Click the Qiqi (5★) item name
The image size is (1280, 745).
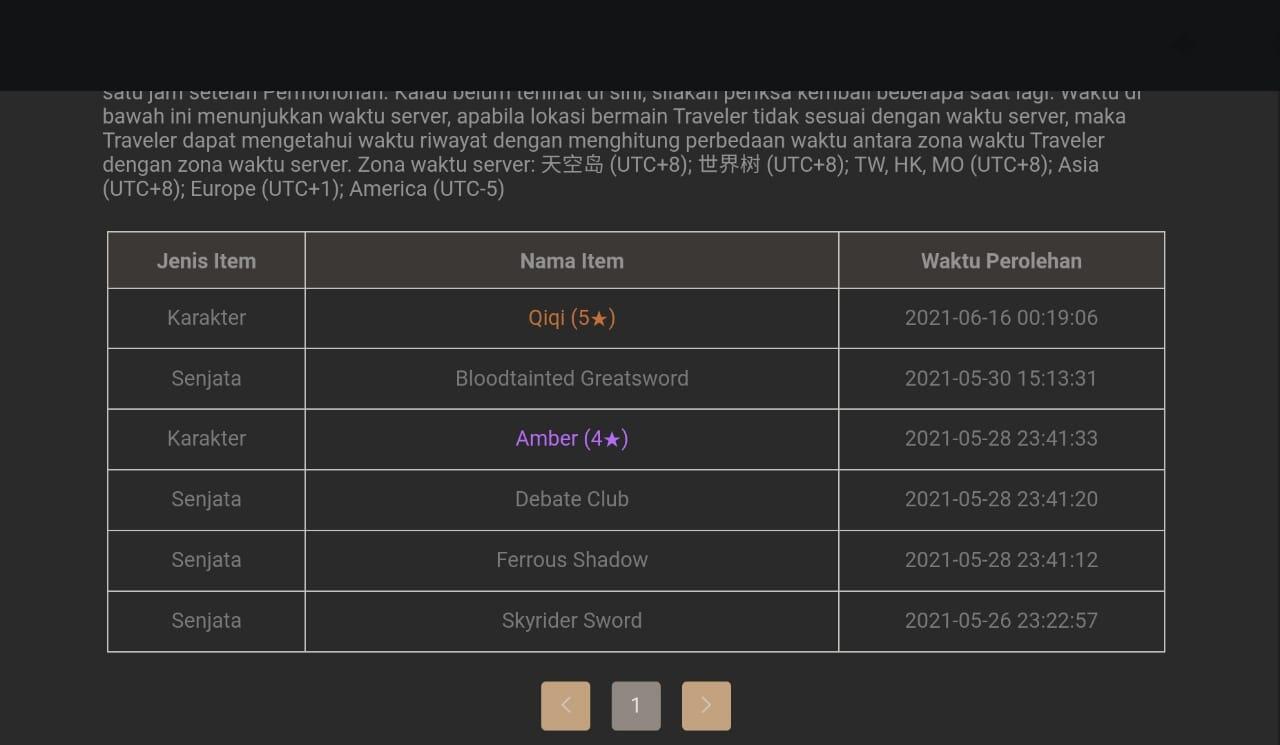(x=572, y=318)
